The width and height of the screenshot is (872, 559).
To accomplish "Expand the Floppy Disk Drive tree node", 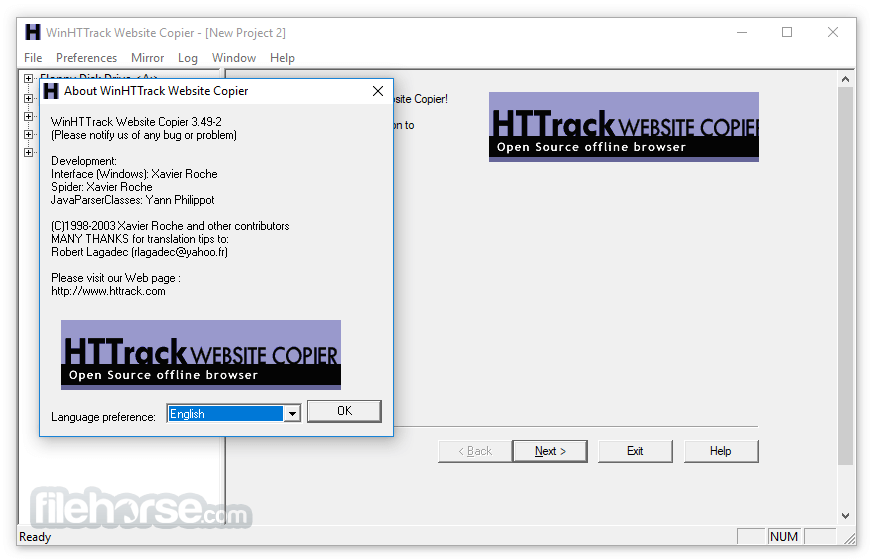I will click(28, 78).
